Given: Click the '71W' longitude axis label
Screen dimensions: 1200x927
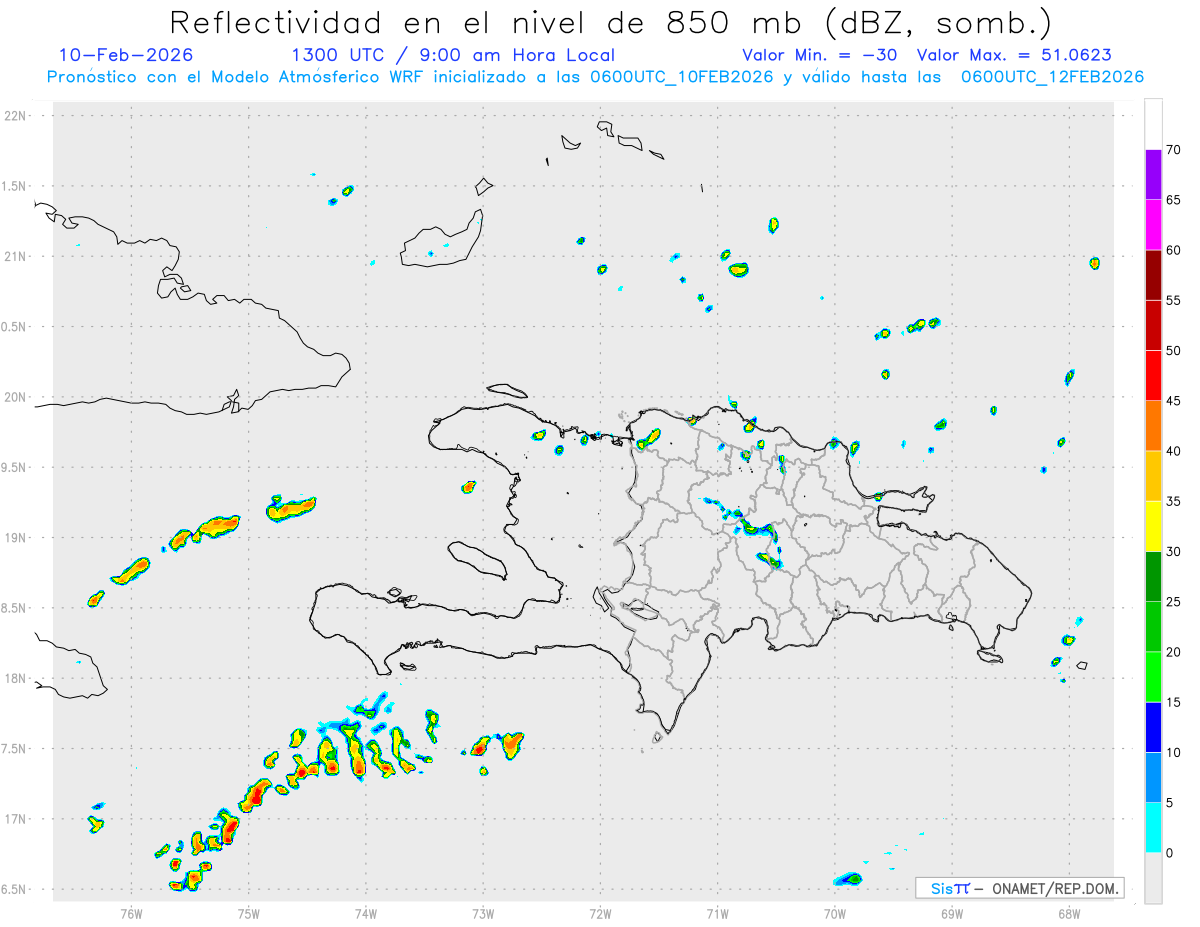Looking at the screenshot, I should point(717,913).
